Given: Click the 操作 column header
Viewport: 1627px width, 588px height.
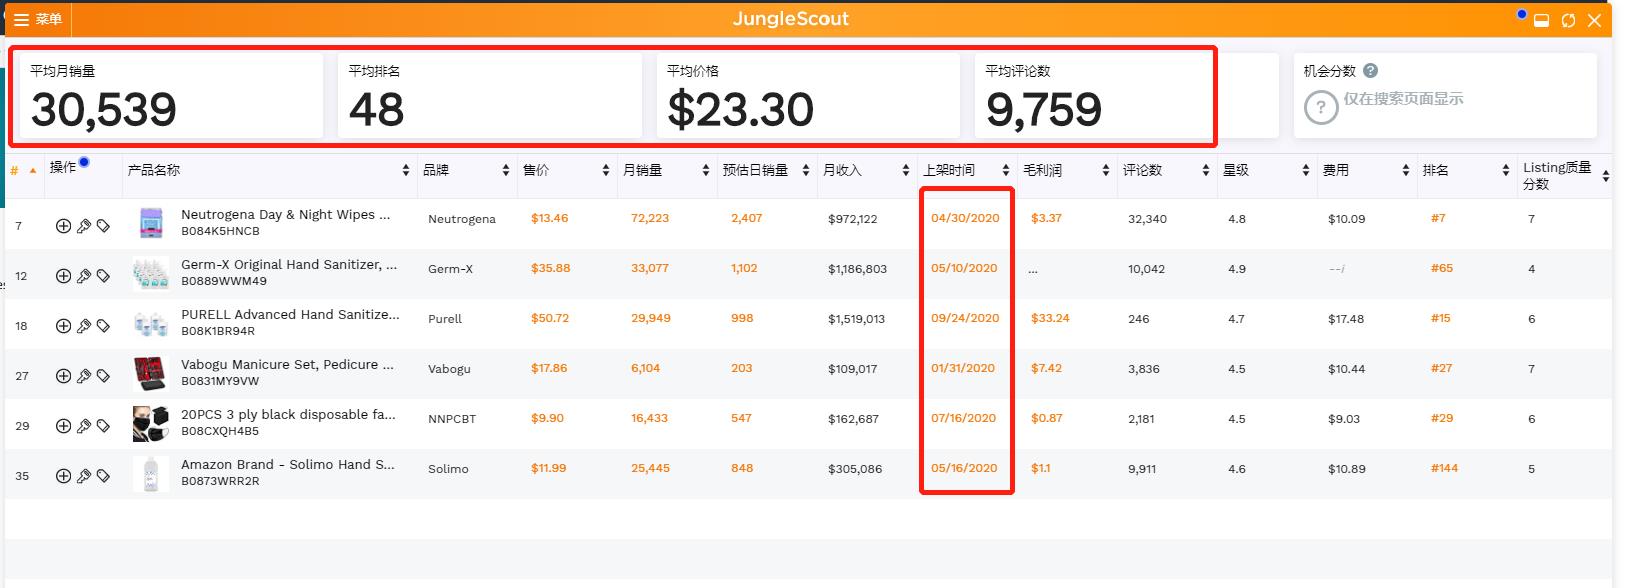Looking at the screenshot, I should click(63, 167).
